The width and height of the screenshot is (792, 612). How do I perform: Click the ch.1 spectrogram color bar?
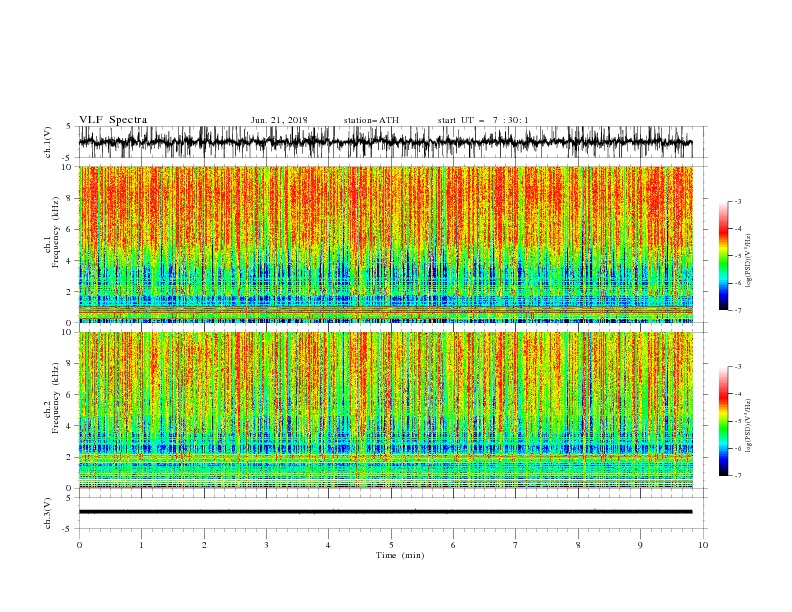click(x=723, y=256)
